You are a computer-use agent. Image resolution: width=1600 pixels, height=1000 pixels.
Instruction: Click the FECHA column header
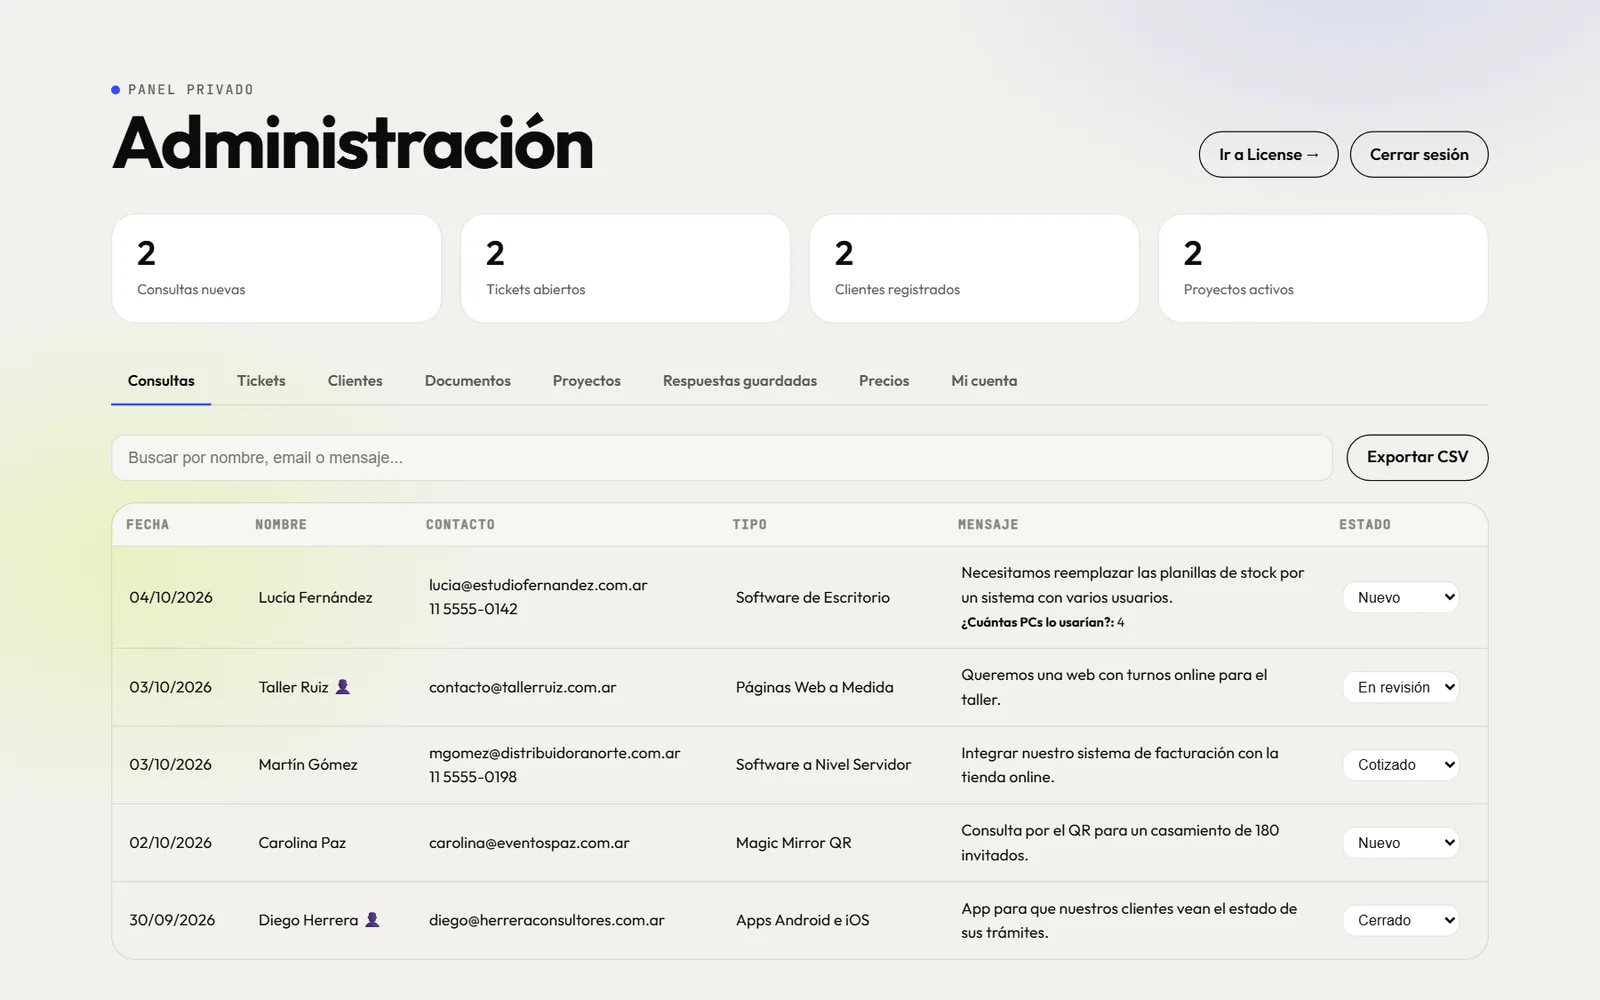(148, 524)
